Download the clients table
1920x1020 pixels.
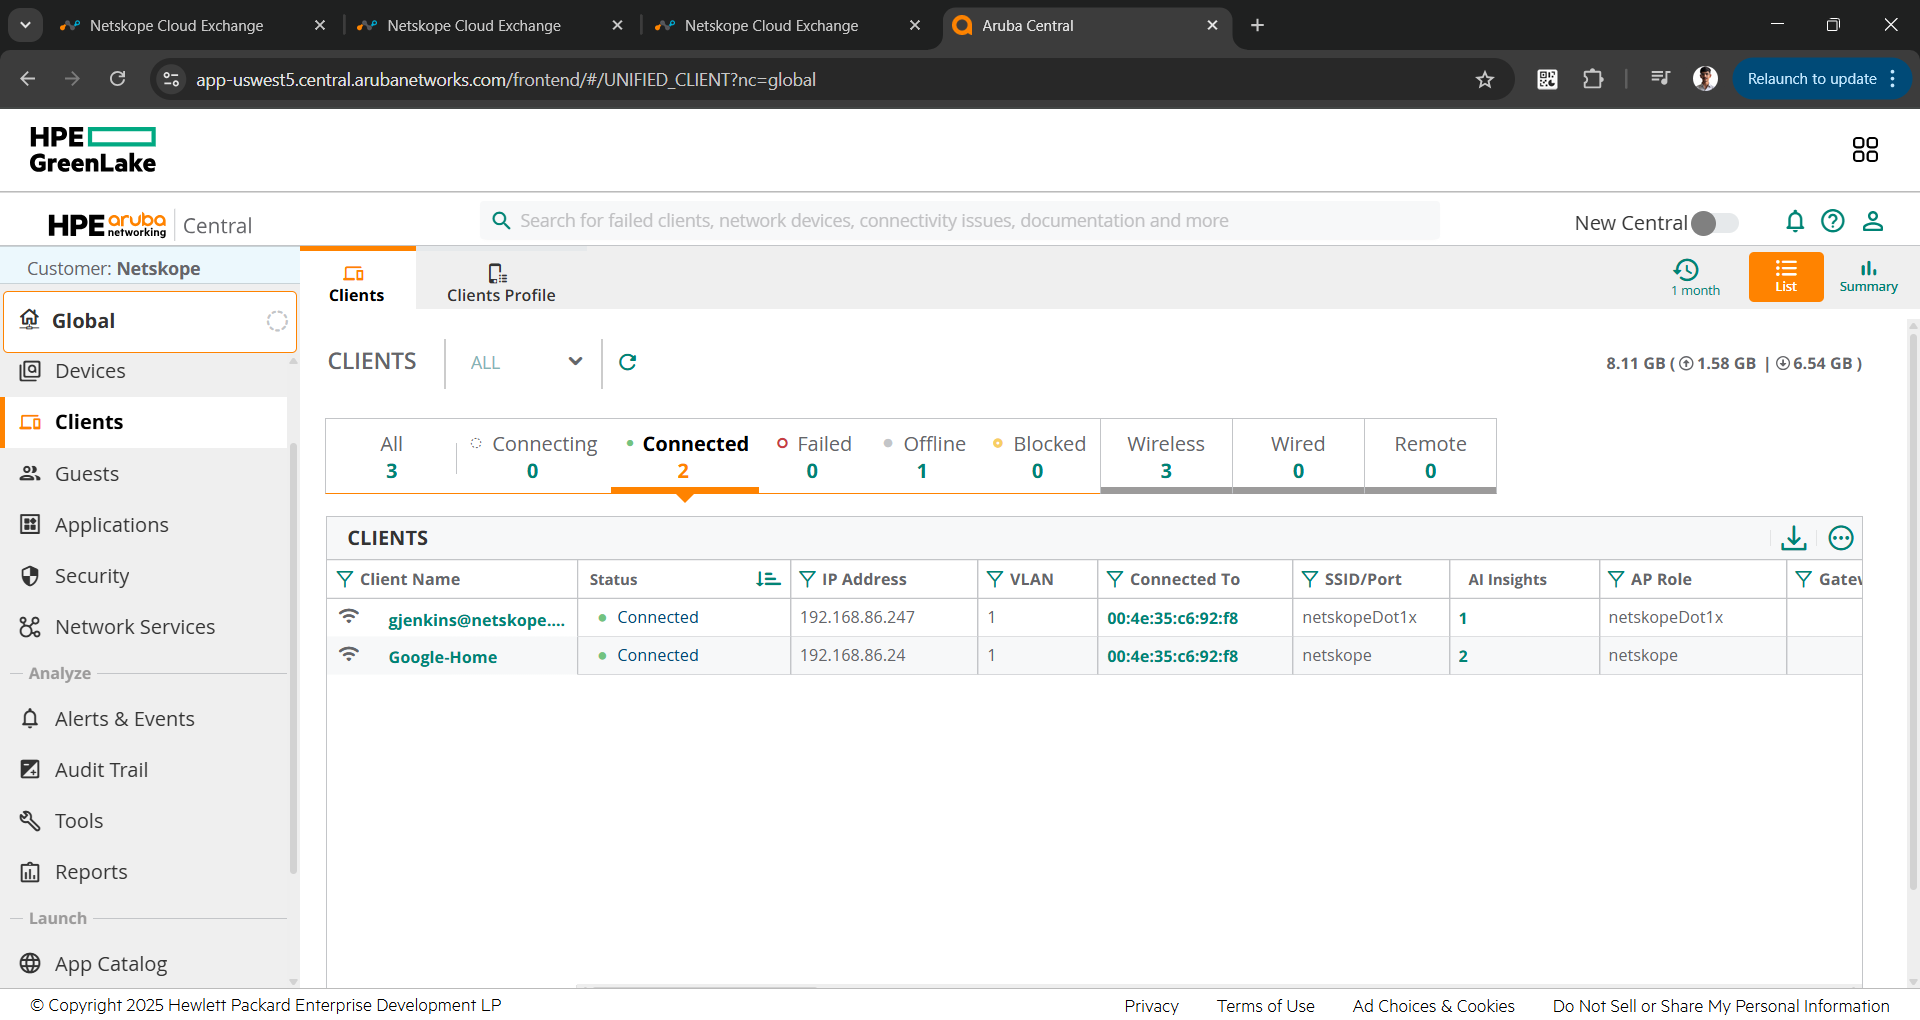[1794, 538]
